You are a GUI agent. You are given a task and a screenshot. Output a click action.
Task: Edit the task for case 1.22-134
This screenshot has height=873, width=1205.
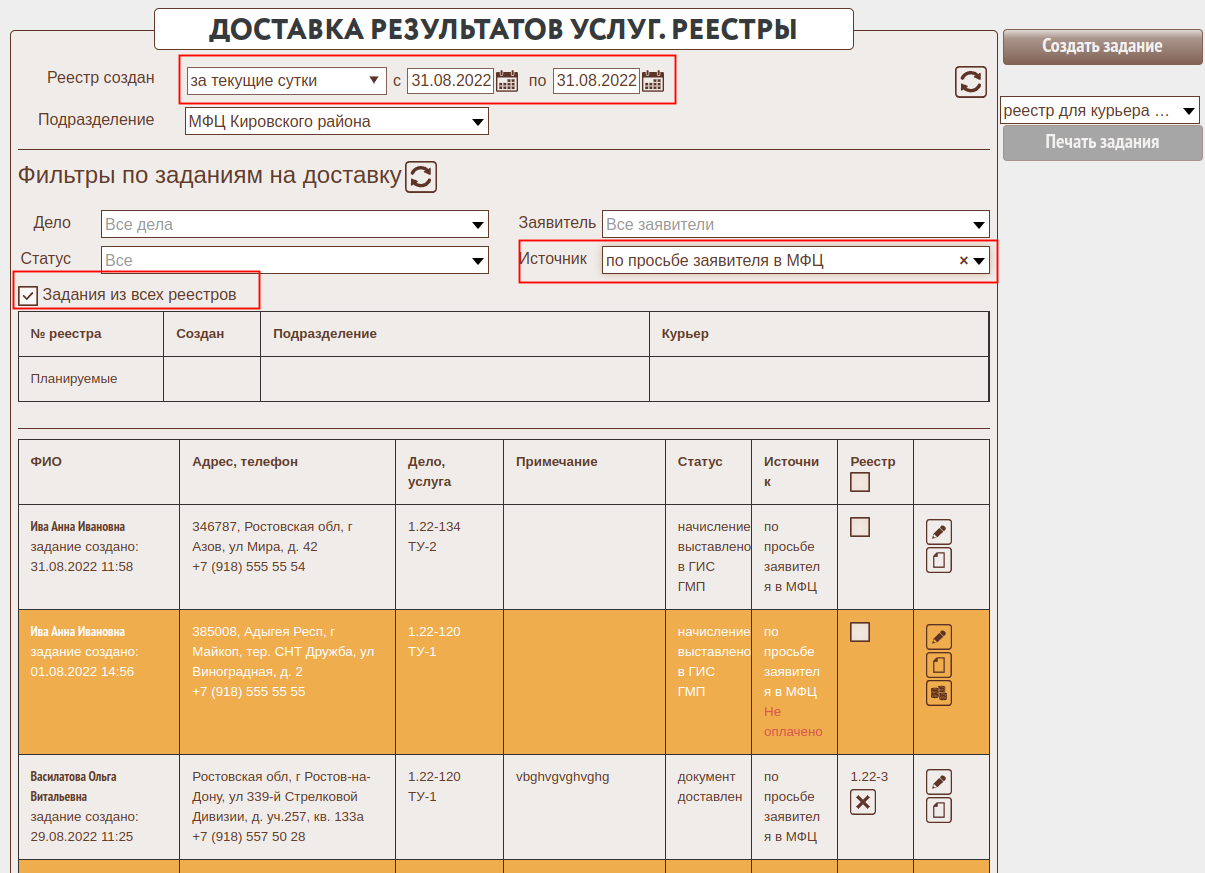pos(938,531)
